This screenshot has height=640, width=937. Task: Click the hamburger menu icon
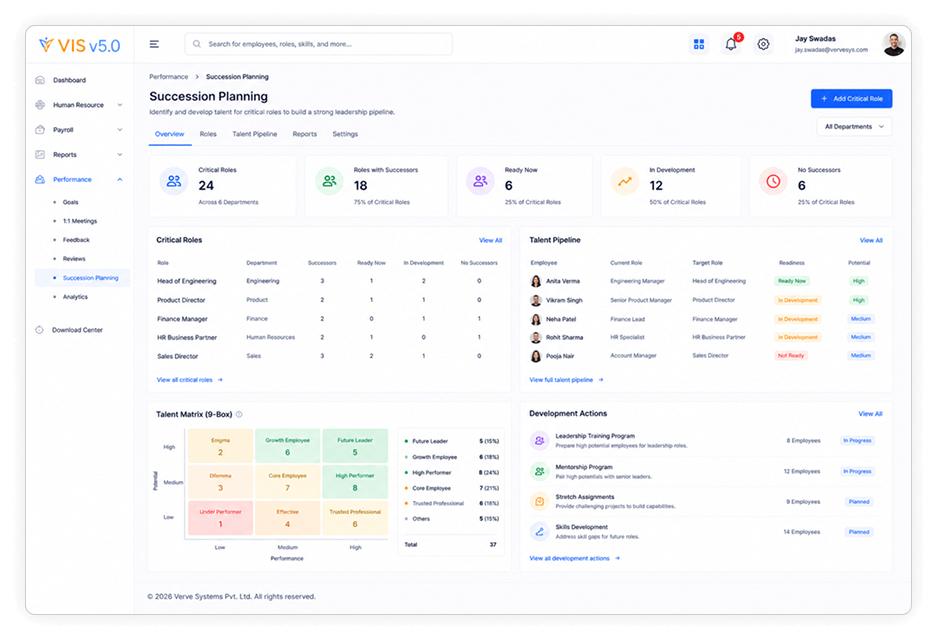[x=154, y=44]
